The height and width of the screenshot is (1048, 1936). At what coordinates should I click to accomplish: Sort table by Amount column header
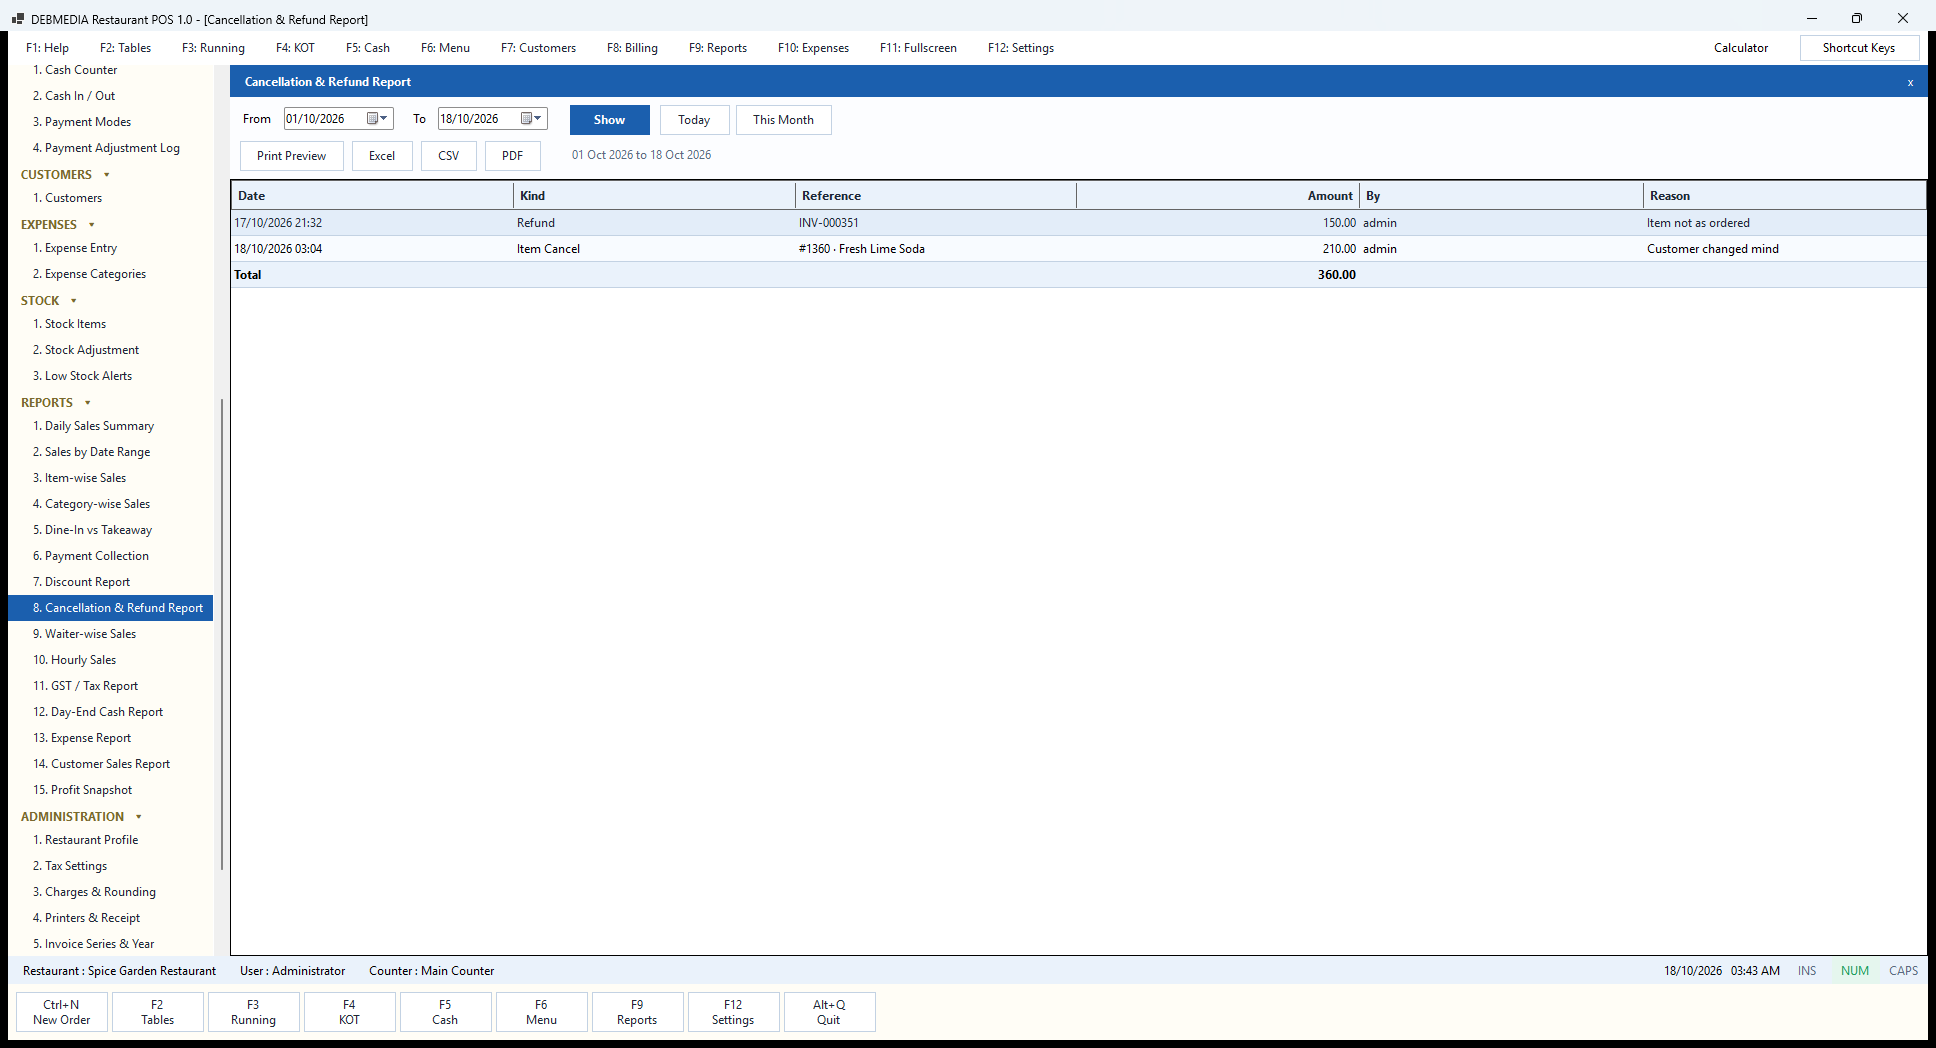point(1219,196)
